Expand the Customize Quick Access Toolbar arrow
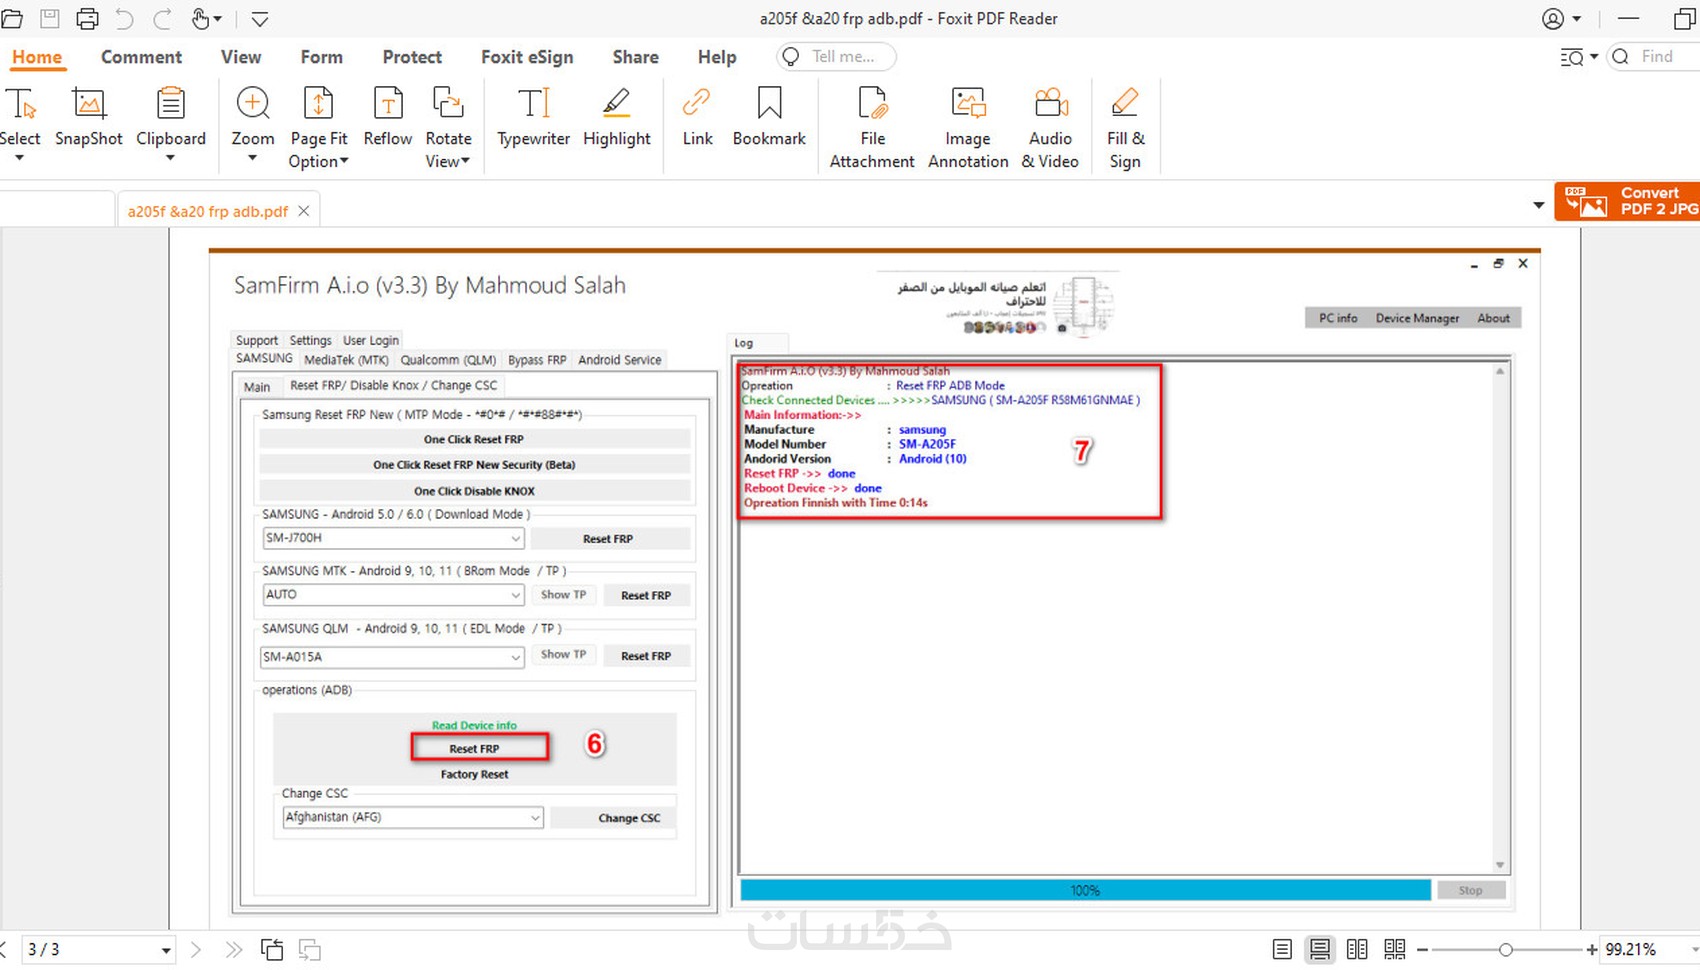Image resolution: width=1700 pixels, height=970 pixels. tap(259, 19)
